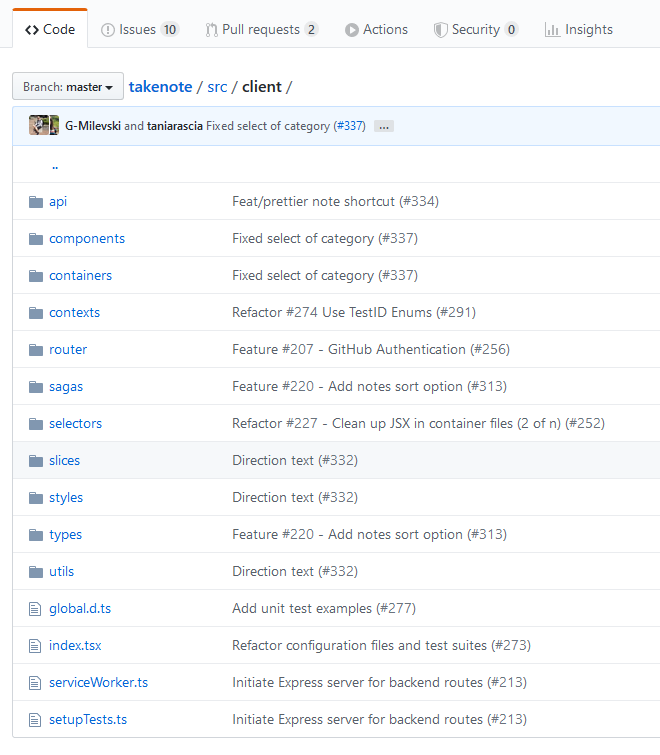The image size is (660, 755).
Task: Open the Branch: master dropdown
Action: point(68,87)
